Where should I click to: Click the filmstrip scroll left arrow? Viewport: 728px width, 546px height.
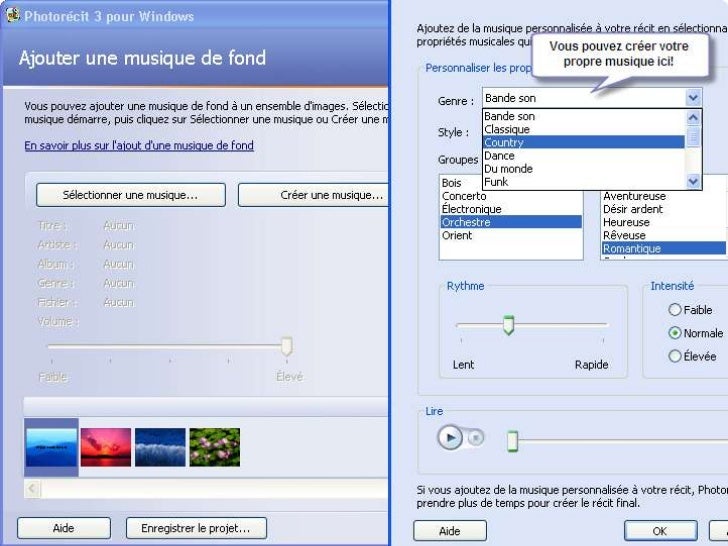point(32,489)
